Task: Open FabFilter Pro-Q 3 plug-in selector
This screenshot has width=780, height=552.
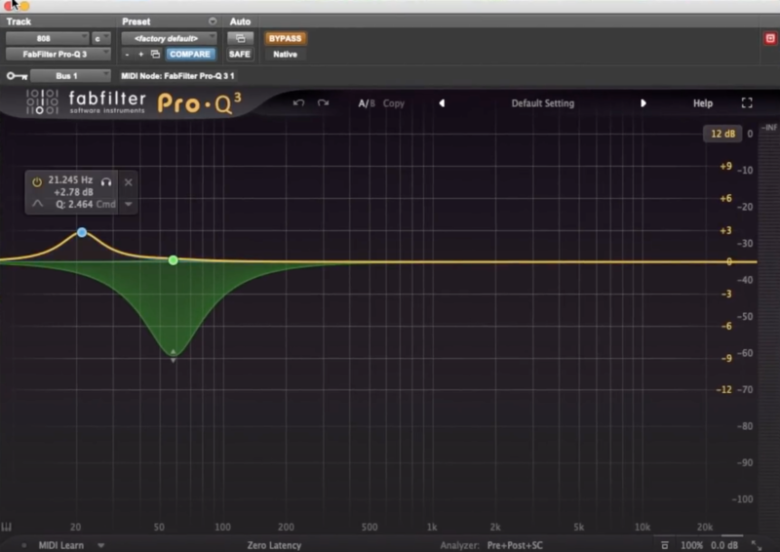Action: (x=58, y=54)
